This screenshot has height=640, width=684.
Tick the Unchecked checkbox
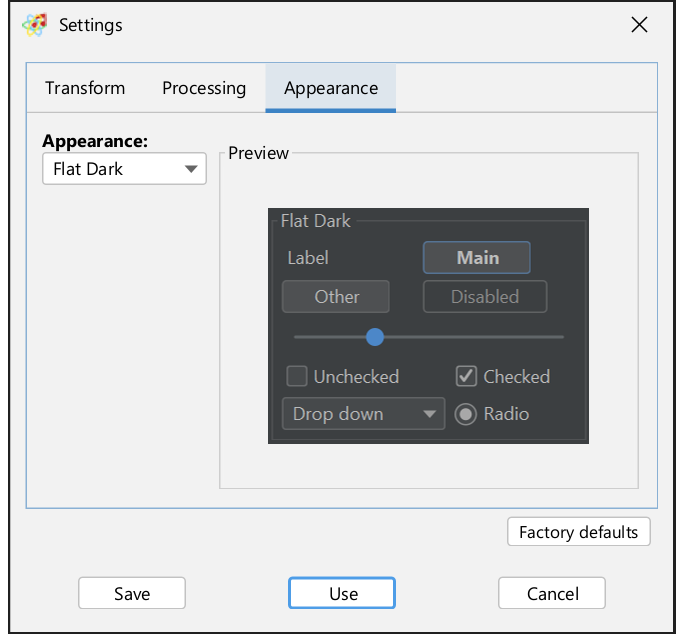(297, 377)
